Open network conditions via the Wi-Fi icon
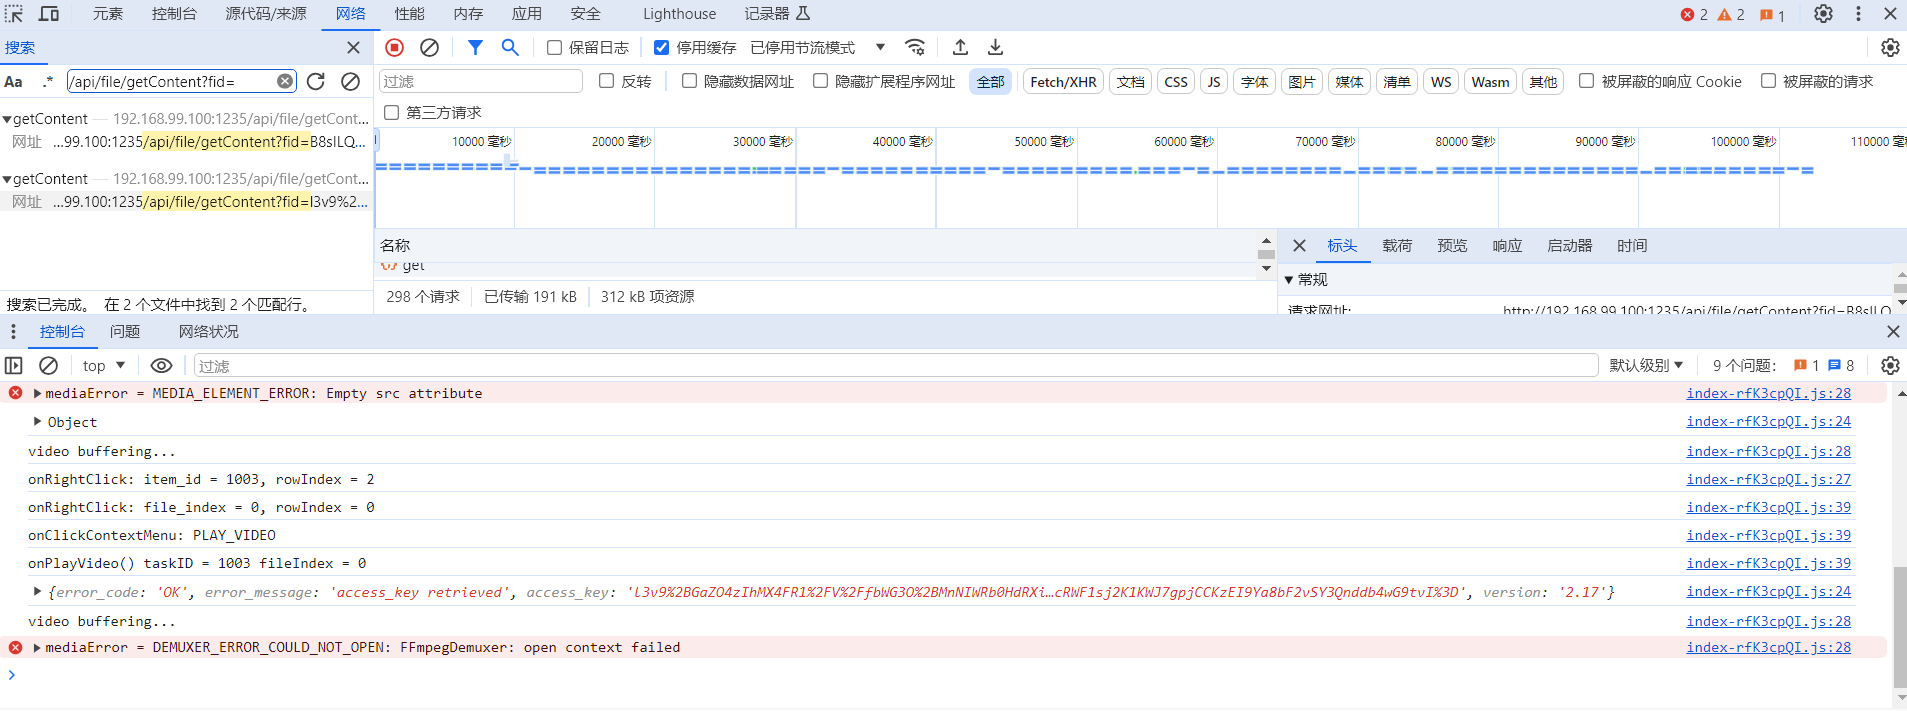 point(914,47)
